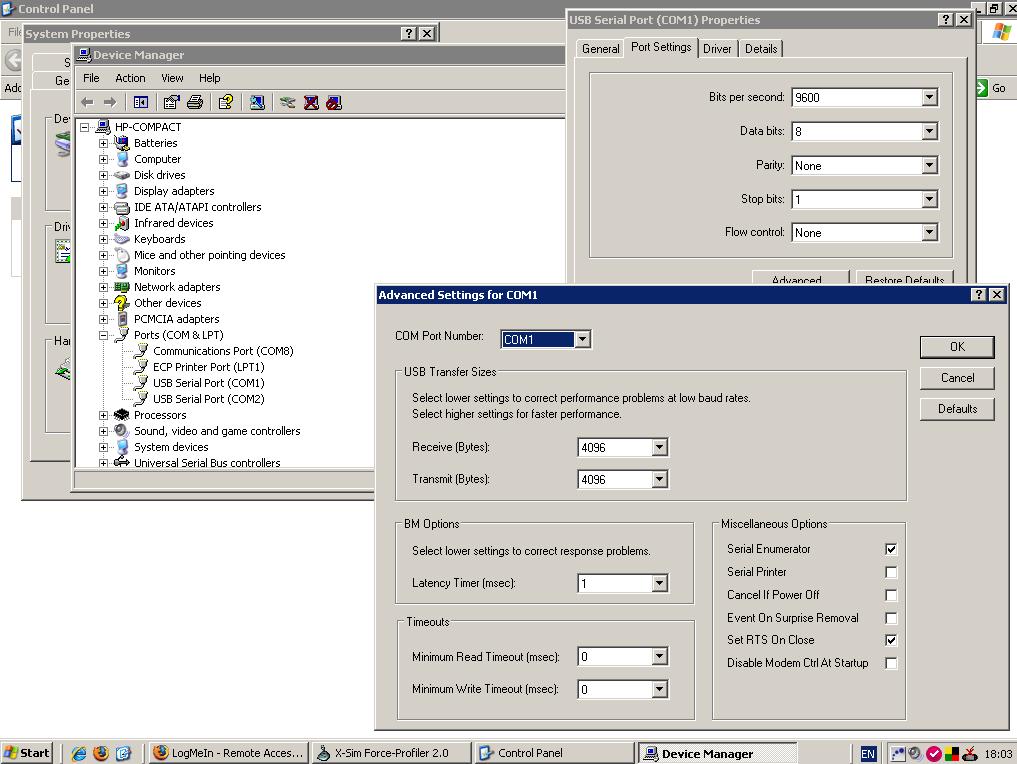Click the Print toolbar icon

tap(195, 102)
